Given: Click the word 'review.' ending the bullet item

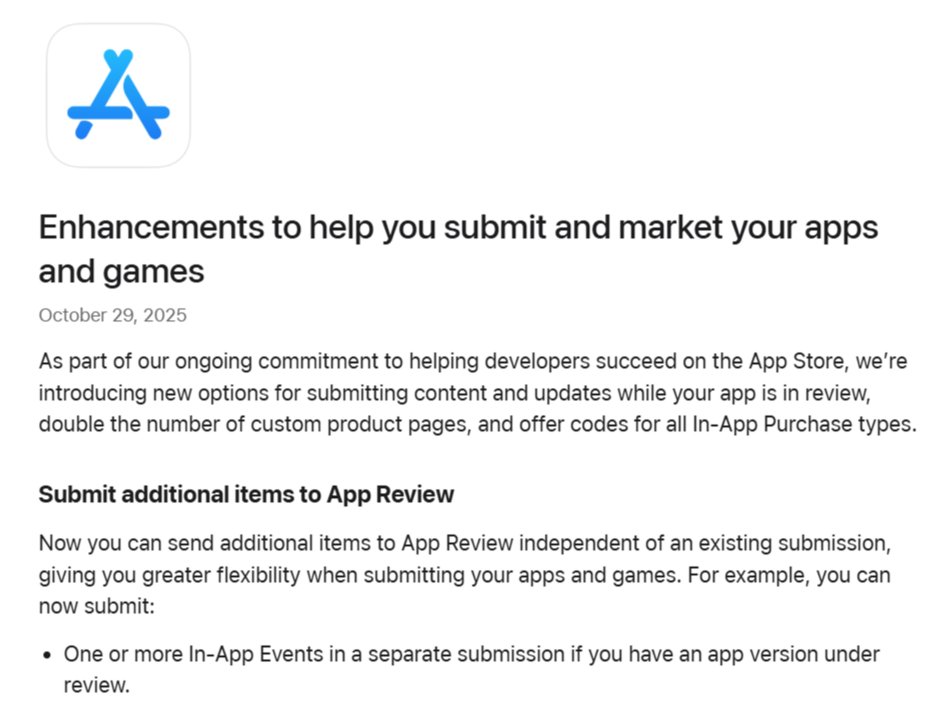Looking at the screenshot, I should pyautogui.click(x=96, y=687).
